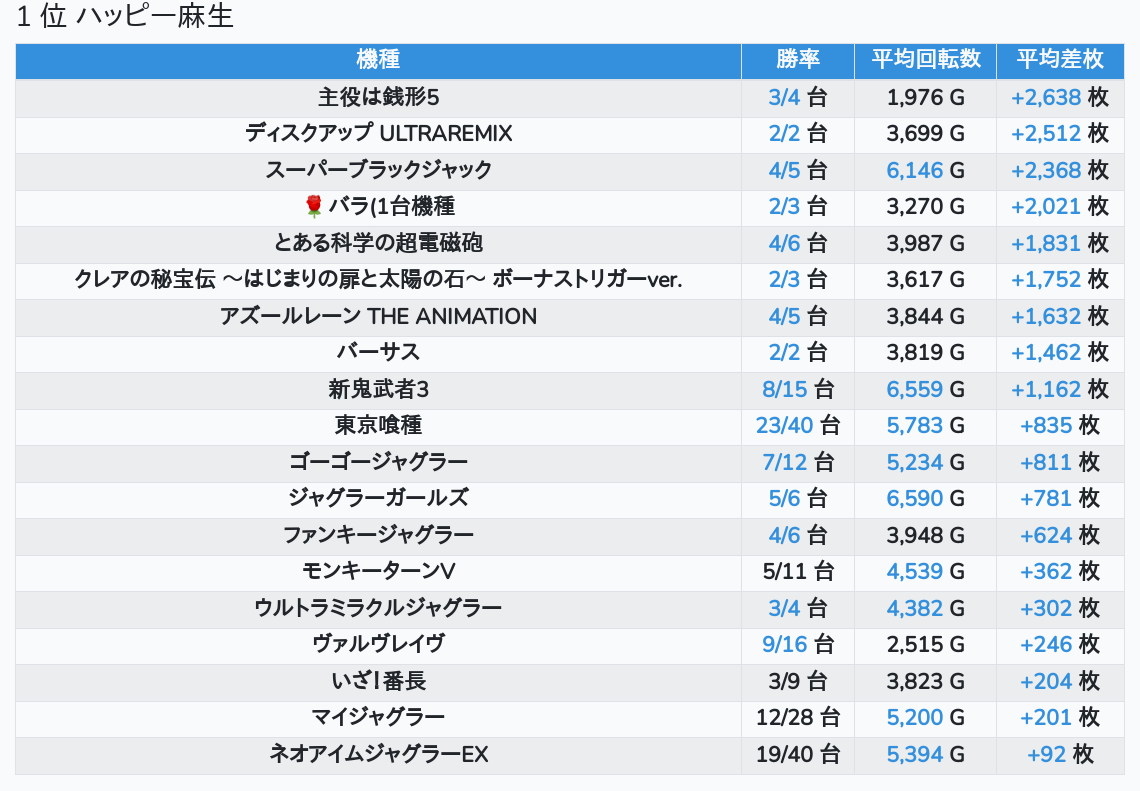Select the 主役は銭形5 machine name

click(378, 98)
